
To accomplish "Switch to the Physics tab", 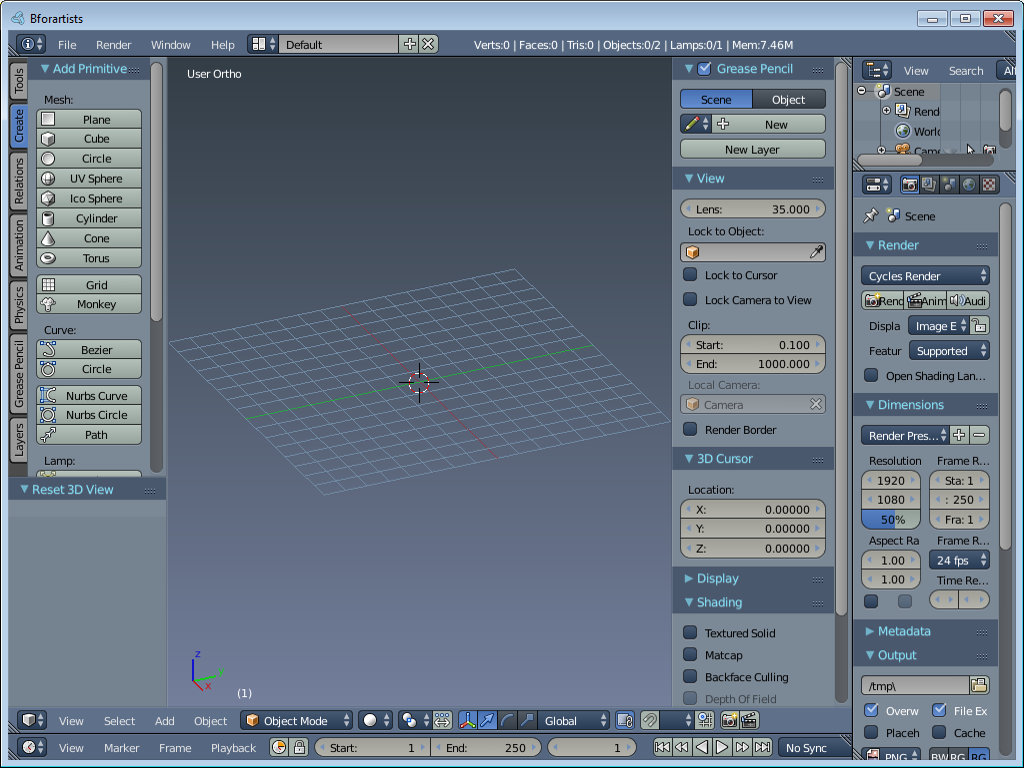I will tap(18, 305).
